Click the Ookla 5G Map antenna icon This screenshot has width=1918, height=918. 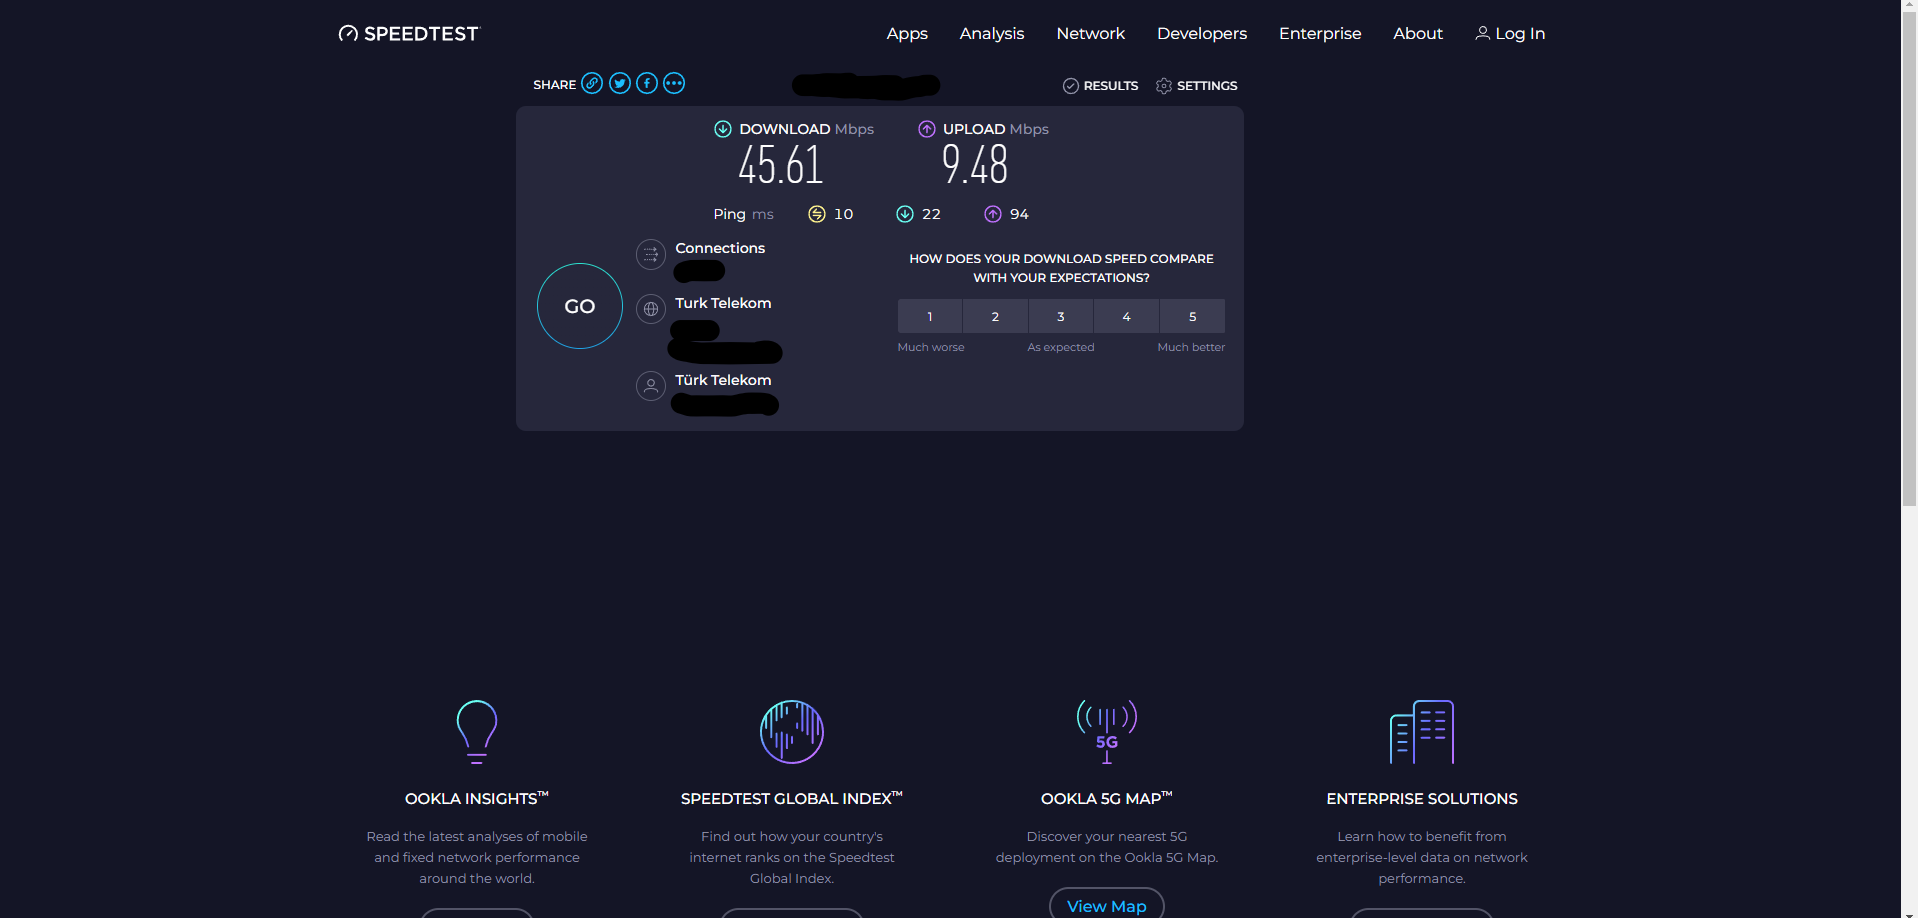1107,732
